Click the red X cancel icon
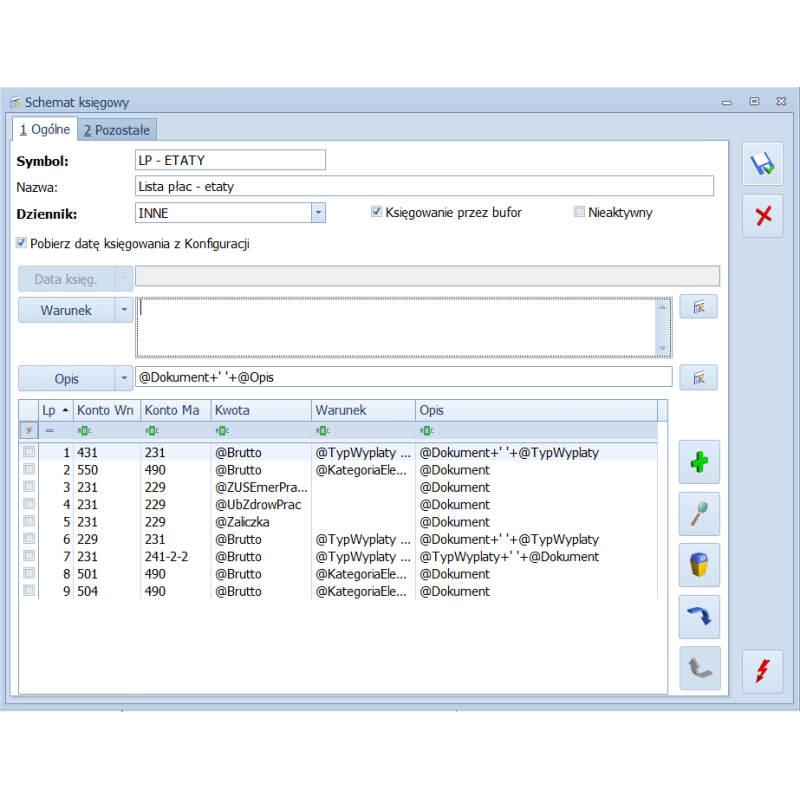Viewport: 800px width, 800px height. pyautogui.click(x=762, y=216)
